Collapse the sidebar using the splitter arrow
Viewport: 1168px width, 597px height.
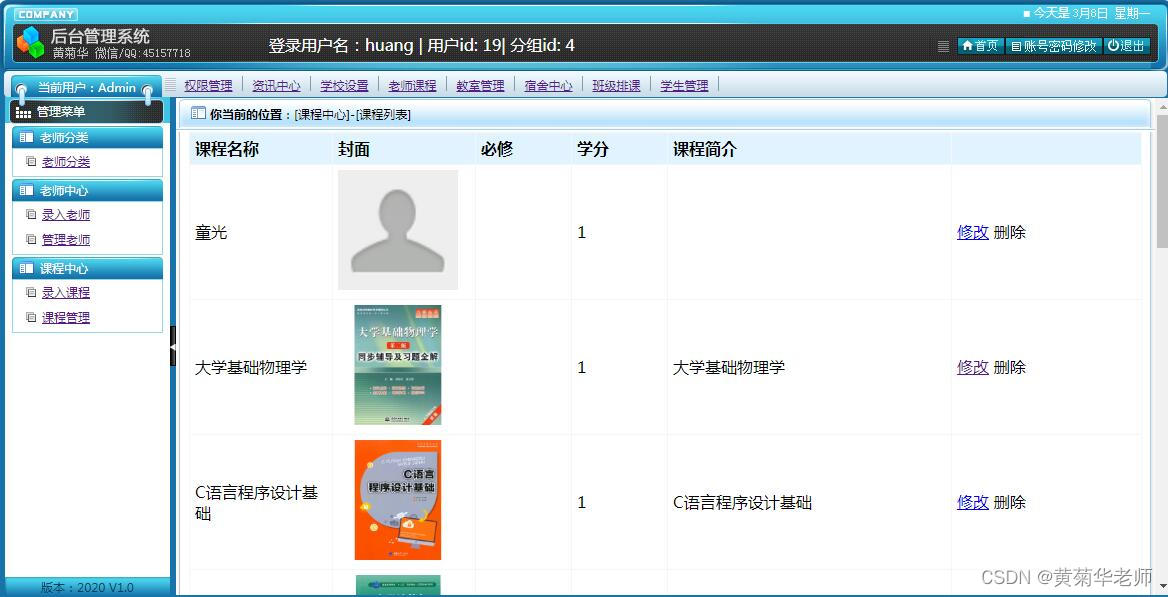tap(173, 347)
